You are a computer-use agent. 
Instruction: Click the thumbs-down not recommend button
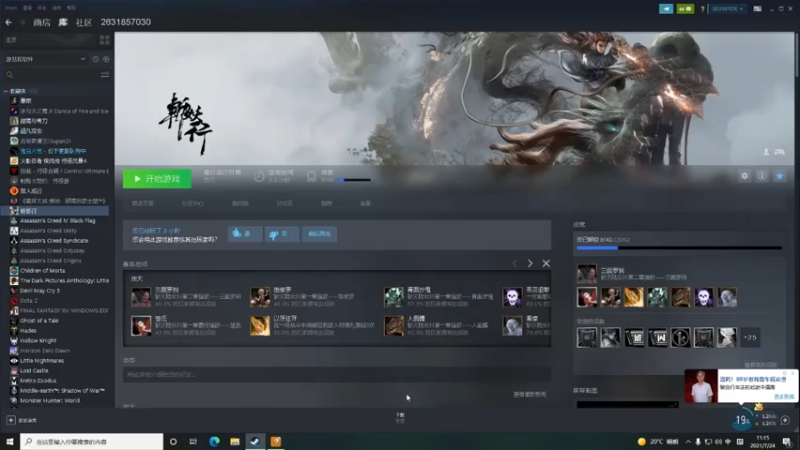pos(282,234)
